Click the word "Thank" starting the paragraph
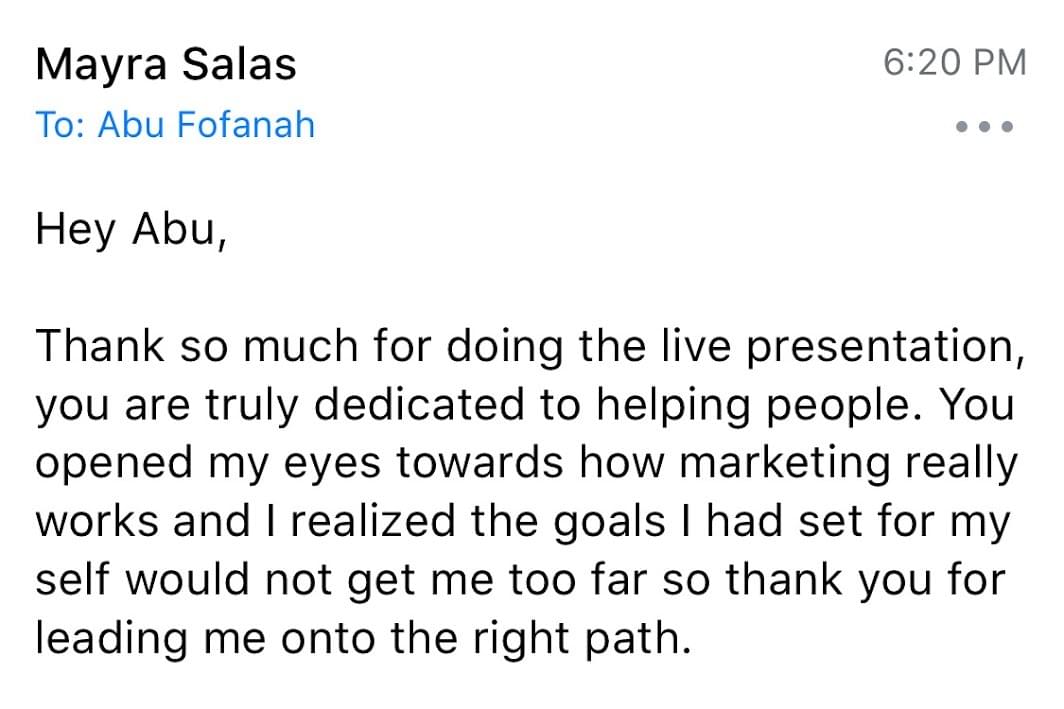 click(100, 346)
